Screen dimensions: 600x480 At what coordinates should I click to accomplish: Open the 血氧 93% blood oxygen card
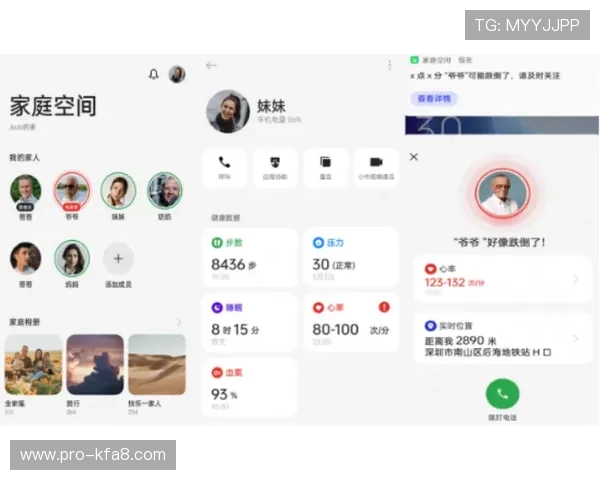click(x=250, y=387)
